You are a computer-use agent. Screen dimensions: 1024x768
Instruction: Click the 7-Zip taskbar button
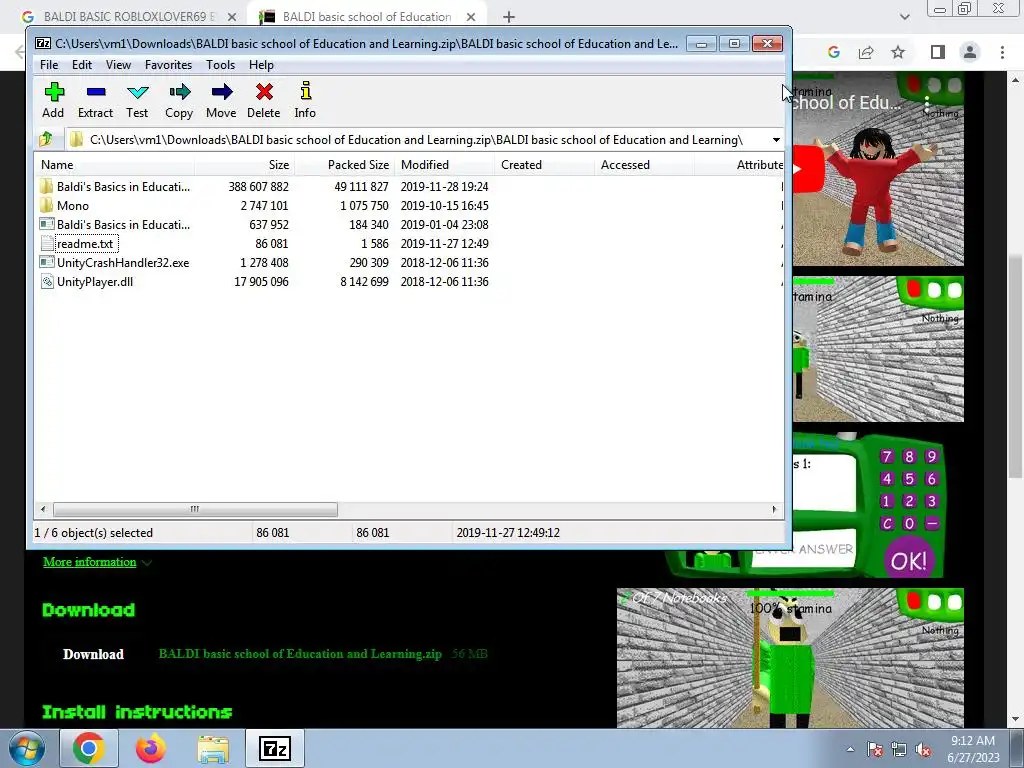[275, 748]
